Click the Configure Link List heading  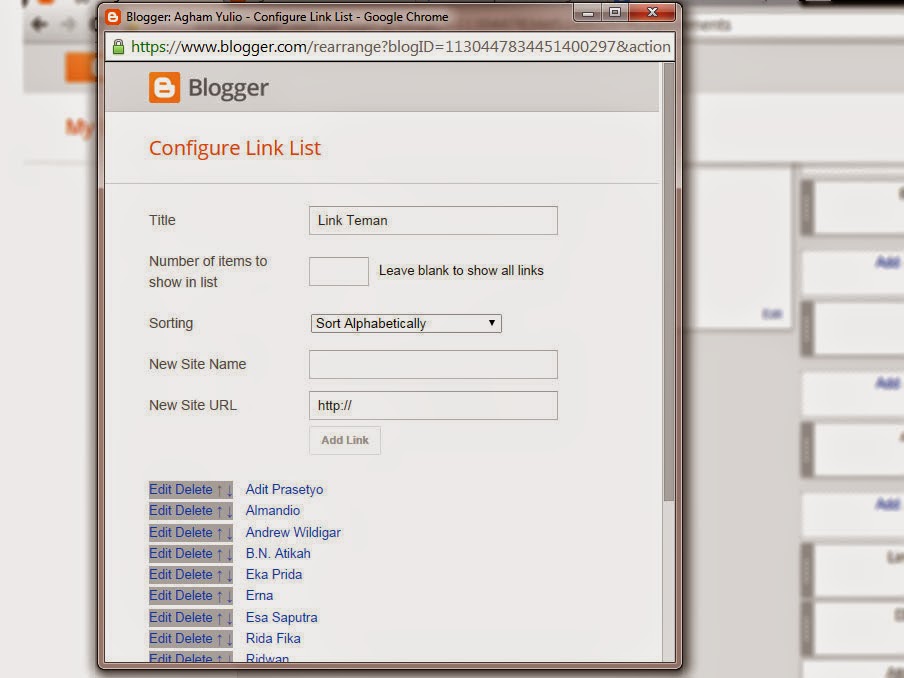[x=235, y=148]
